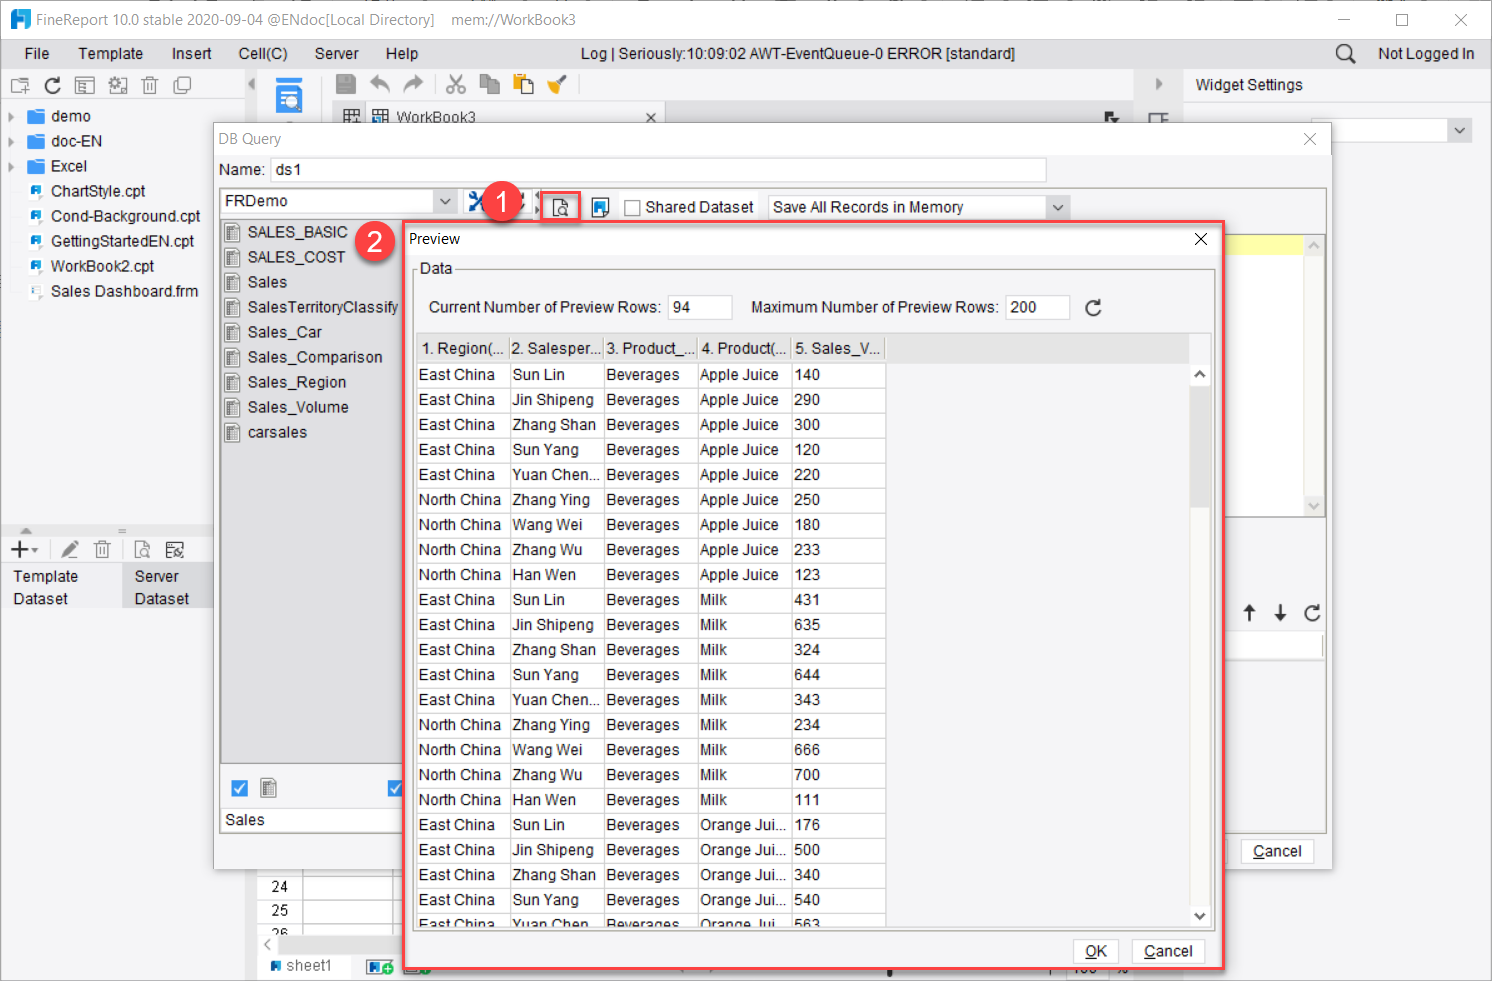Delete file via trash icon in file toolbar
Image resolution: width=1492 pixels, height=981 pixels.
150,86
